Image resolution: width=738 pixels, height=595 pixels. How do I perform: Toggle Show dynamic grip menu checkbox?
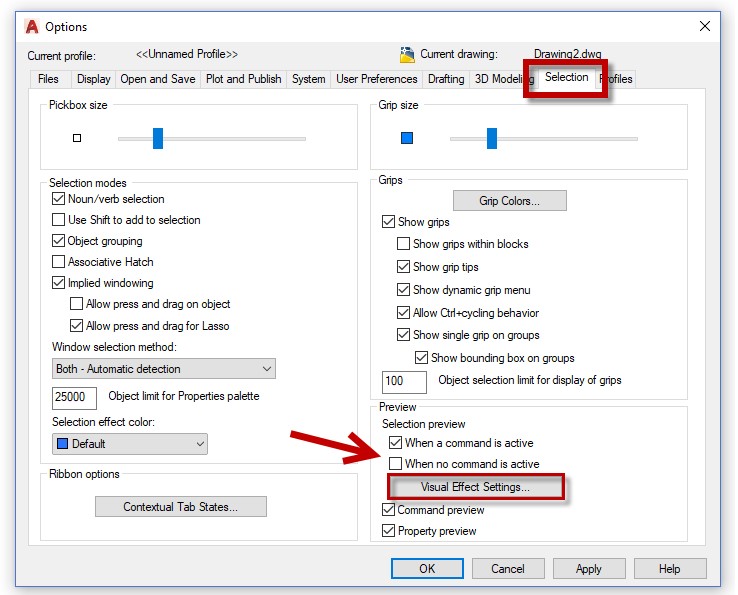(x=403, y=289)
